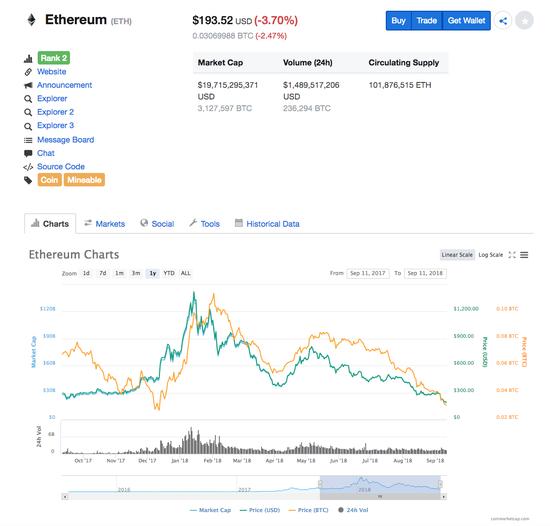Click navigator right scroll arrow
The height and width of the screenshot is (526, 550).
444,497
